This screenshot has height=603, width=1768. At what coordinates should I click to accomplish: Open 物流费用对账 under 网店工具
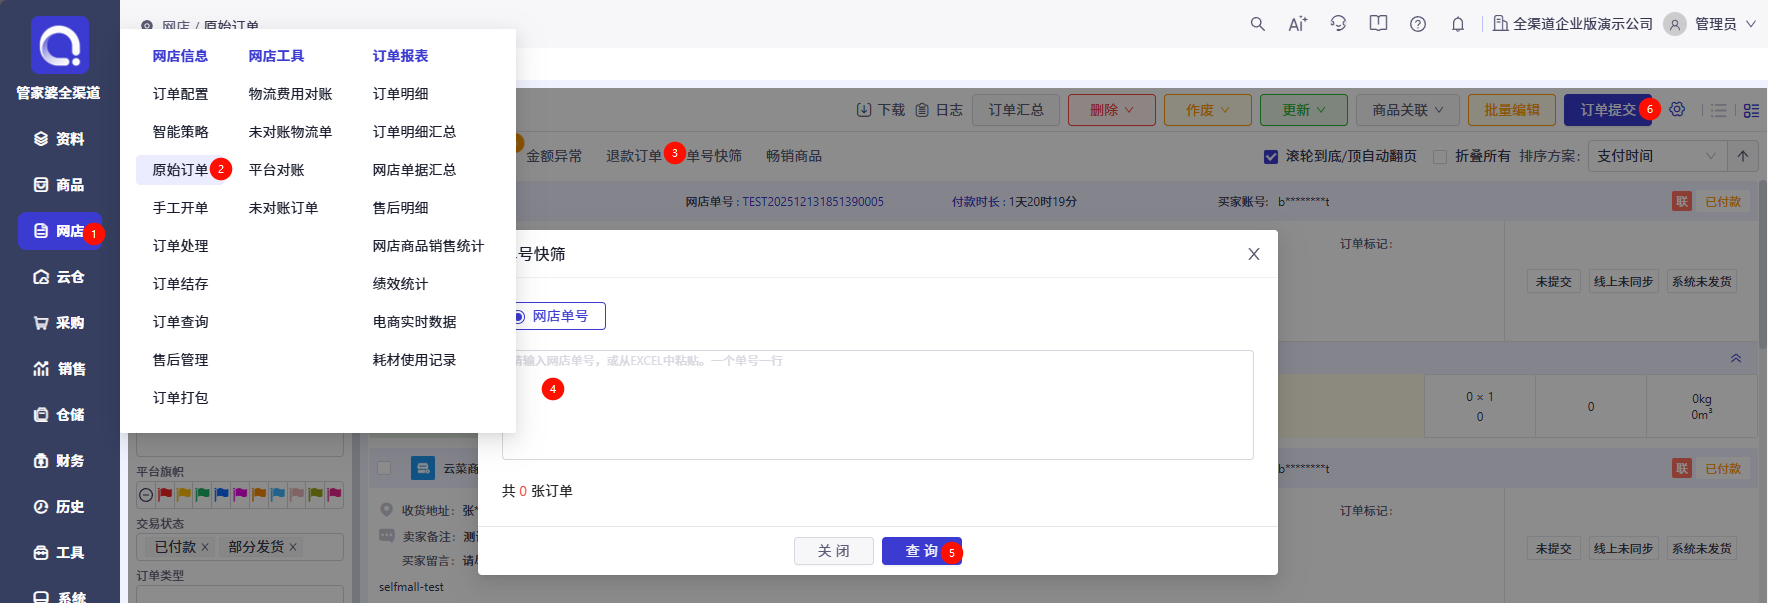tap(291, 94)
